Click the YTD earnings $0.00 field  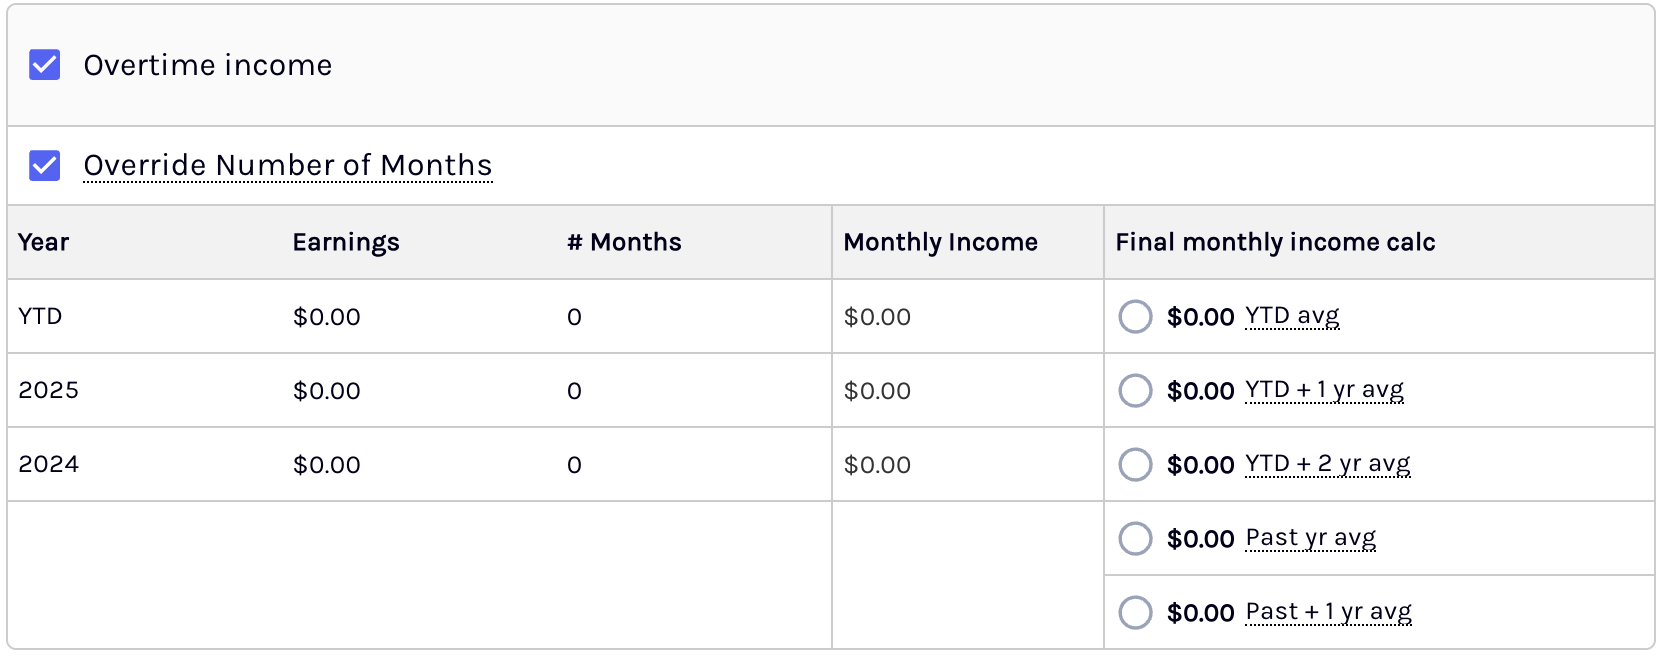tap(327, 317)
